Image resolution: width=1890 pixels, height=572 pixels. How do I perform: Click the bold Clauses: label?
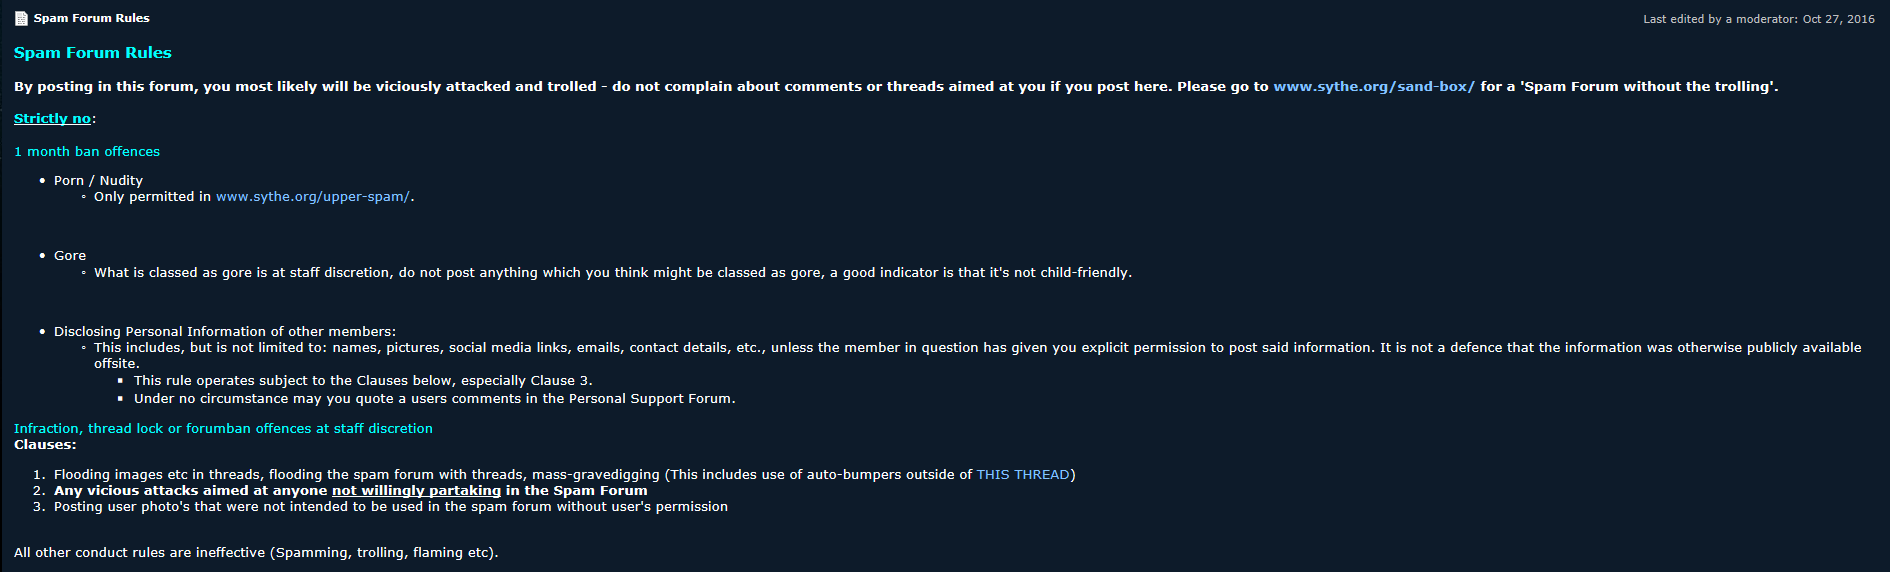click(x=45, y=445)
